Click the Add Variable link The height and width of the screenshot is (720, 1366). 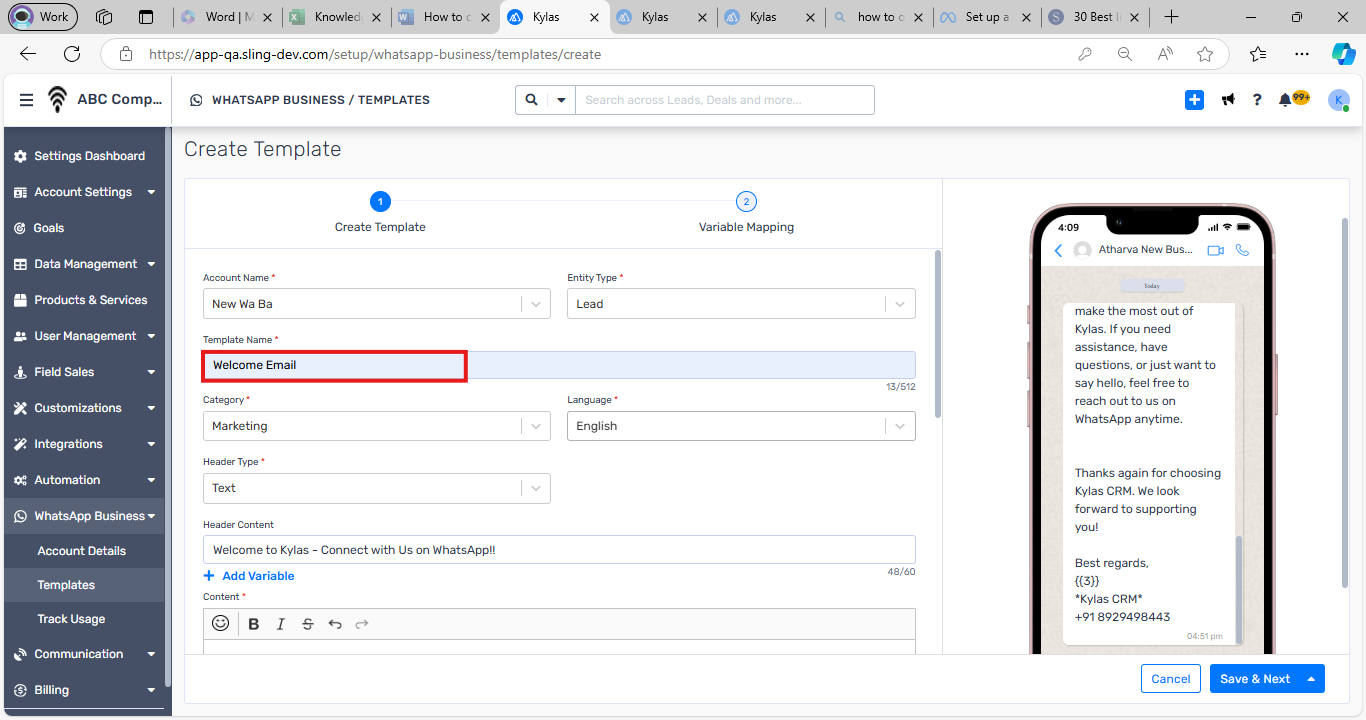(249, 576)
